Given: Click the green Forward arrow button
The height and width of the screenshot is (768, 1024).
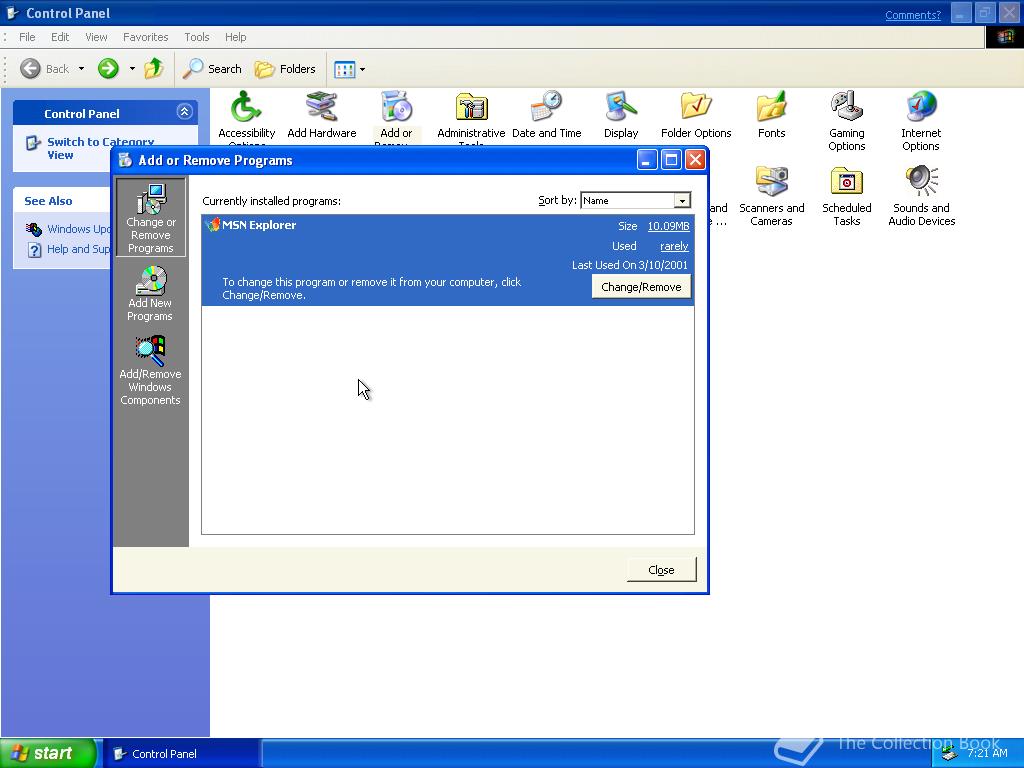Looking at the screenshot, I should pyautogui.click(x=108, y=69).
